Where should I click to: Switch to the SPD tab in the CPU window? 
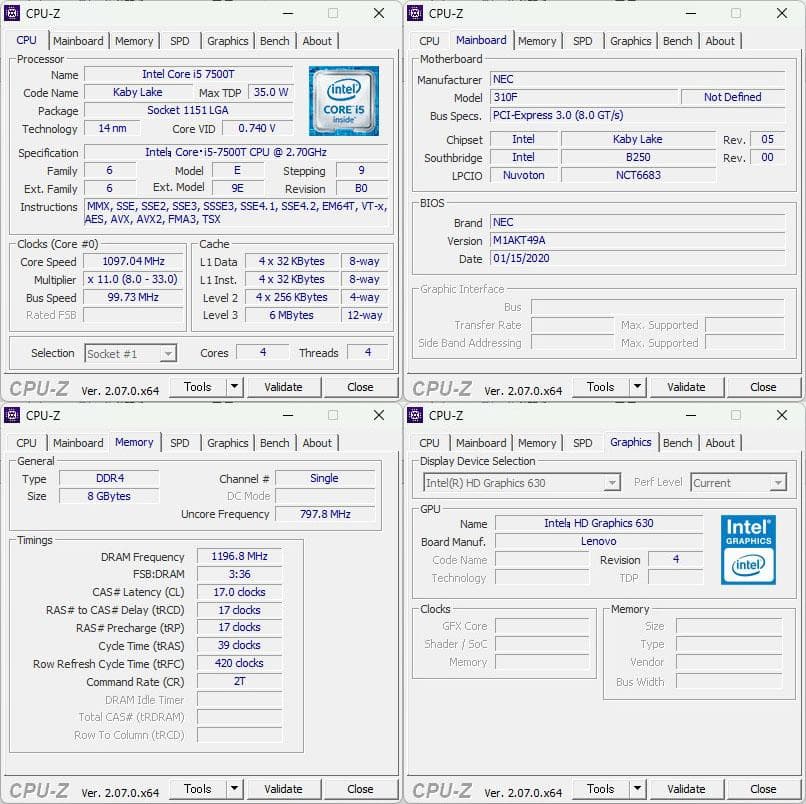point(180,41)
